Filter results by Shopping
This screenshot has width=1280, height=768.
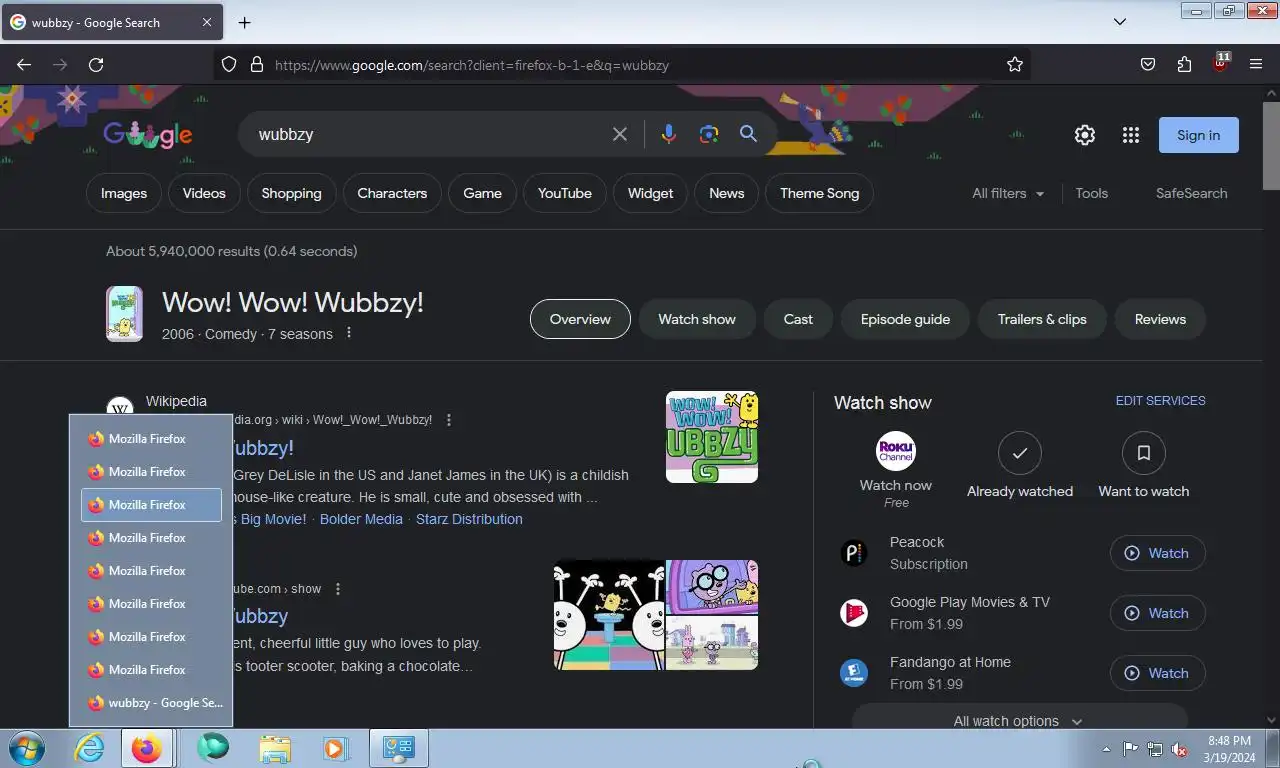tap(291, 193)
